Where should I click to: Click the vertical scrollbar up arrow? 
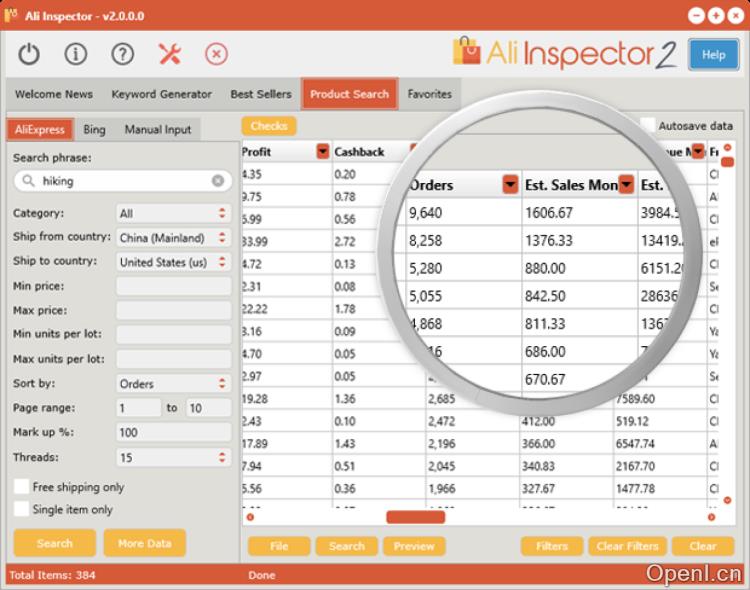click(728, 147)
